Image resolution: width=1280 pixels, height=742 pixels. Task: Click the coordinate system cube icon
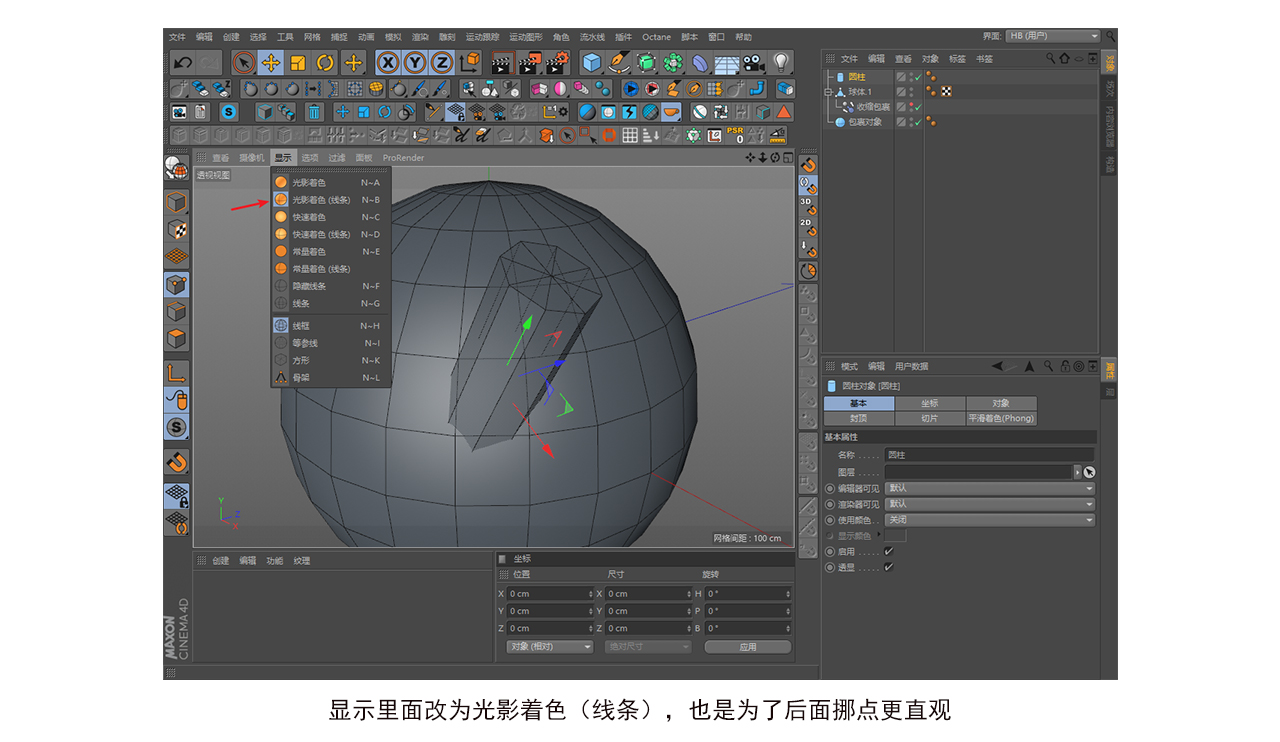pos(469,63)
